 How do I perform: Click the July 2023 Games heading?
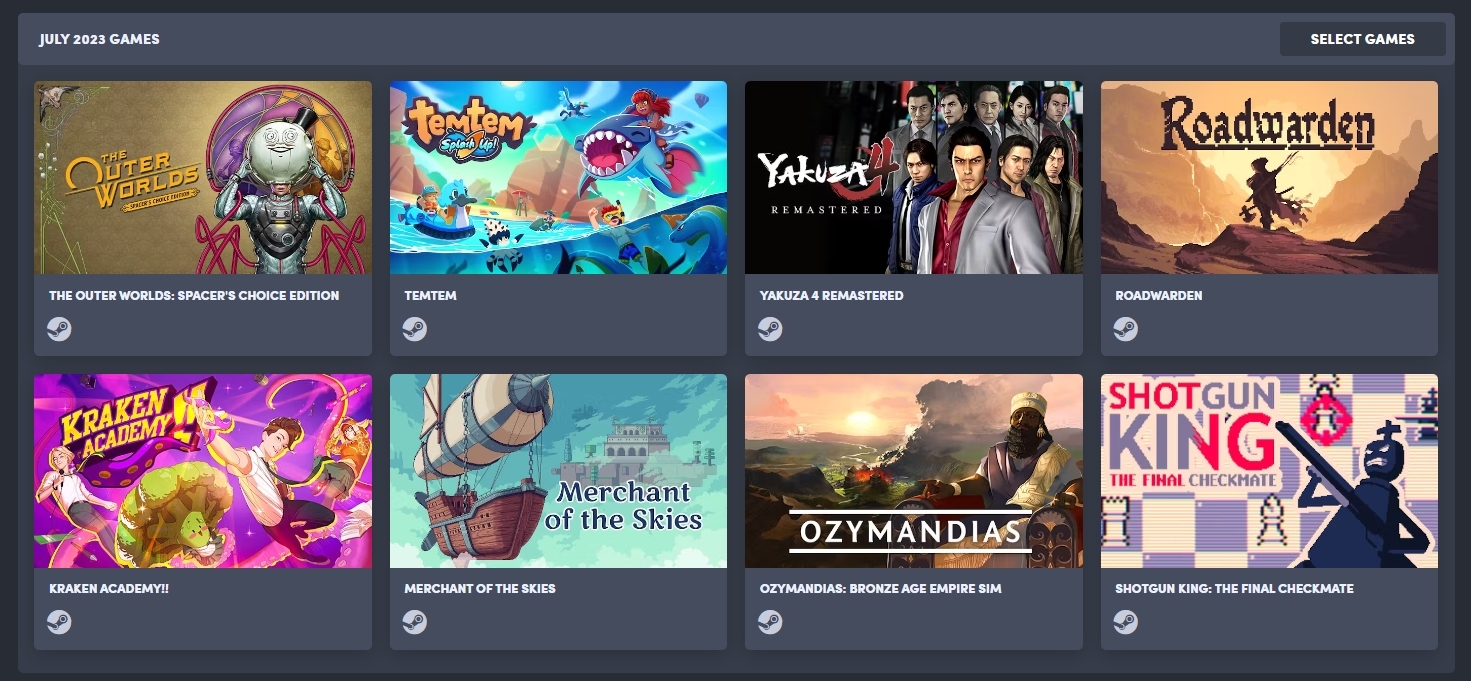[99, 39]
